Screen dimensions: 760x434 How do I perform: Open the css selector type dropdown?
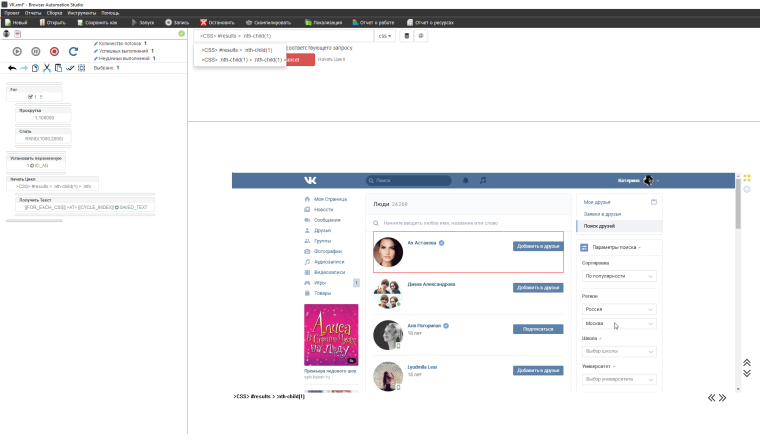(385, 36)
